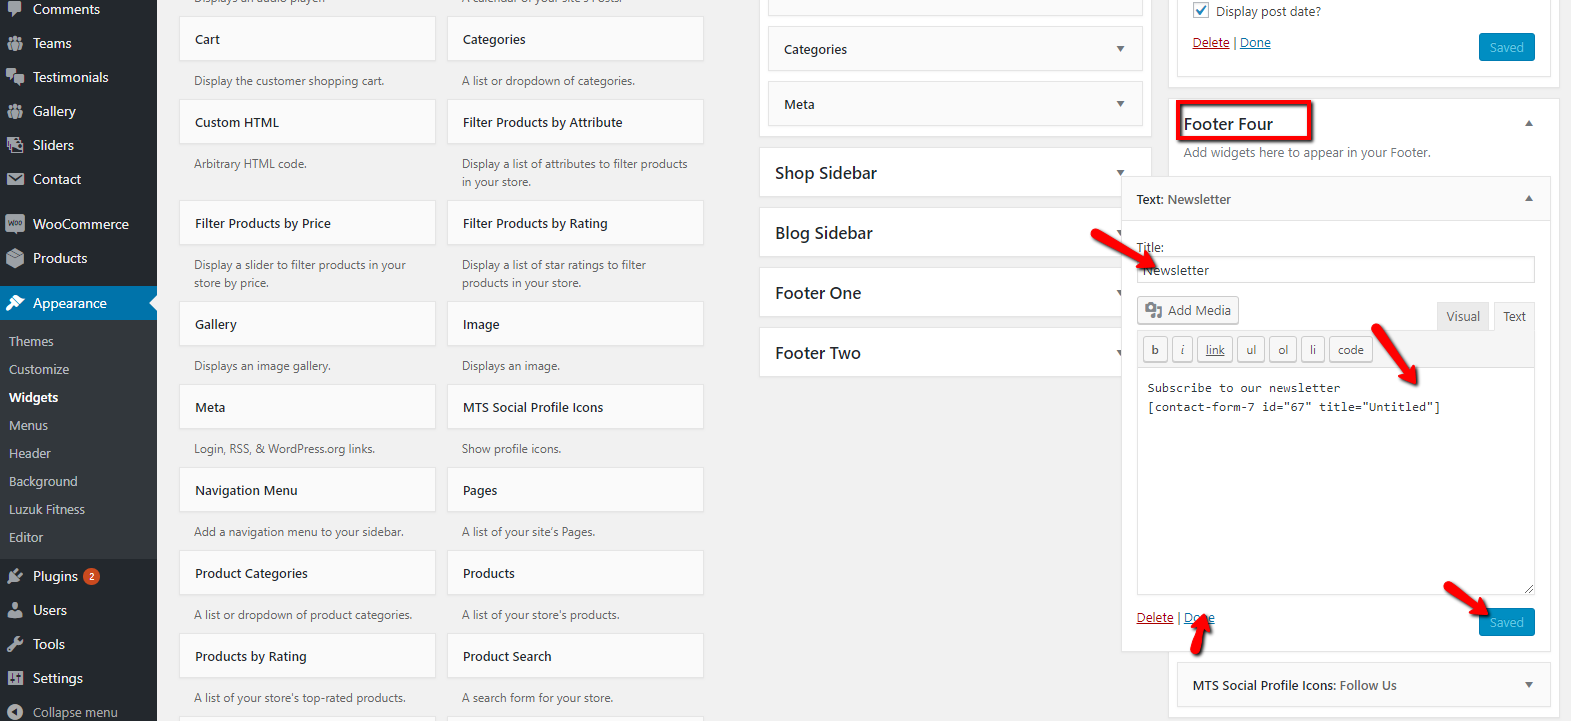Click the bold 'b' quicktag button
Screen dimensions: 1571x721
pyautogui.click(x=1155, y=350)
